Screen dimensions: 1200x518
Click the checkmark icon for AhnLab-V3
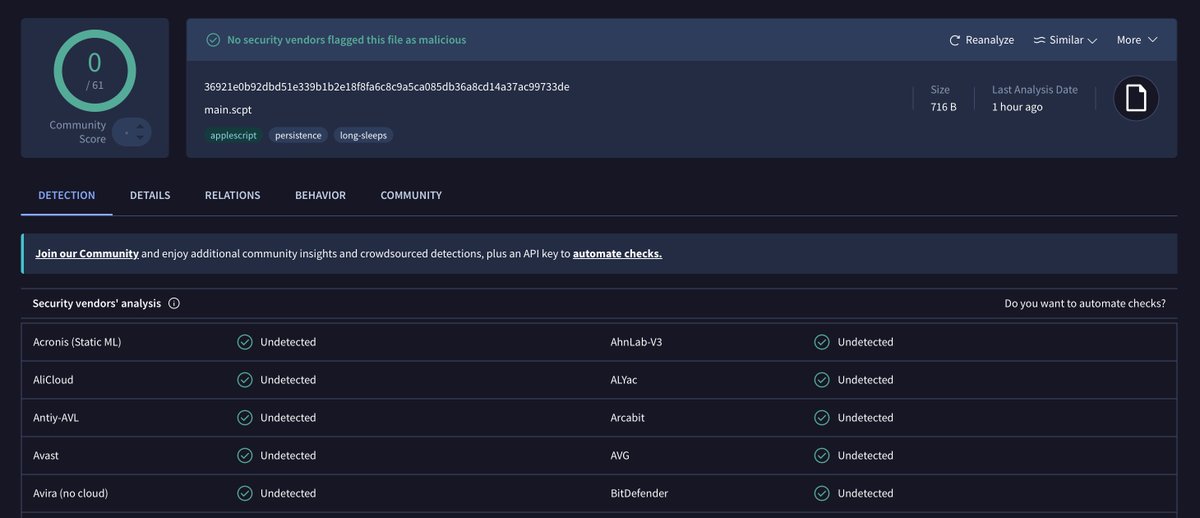click(x=822, y=342)
